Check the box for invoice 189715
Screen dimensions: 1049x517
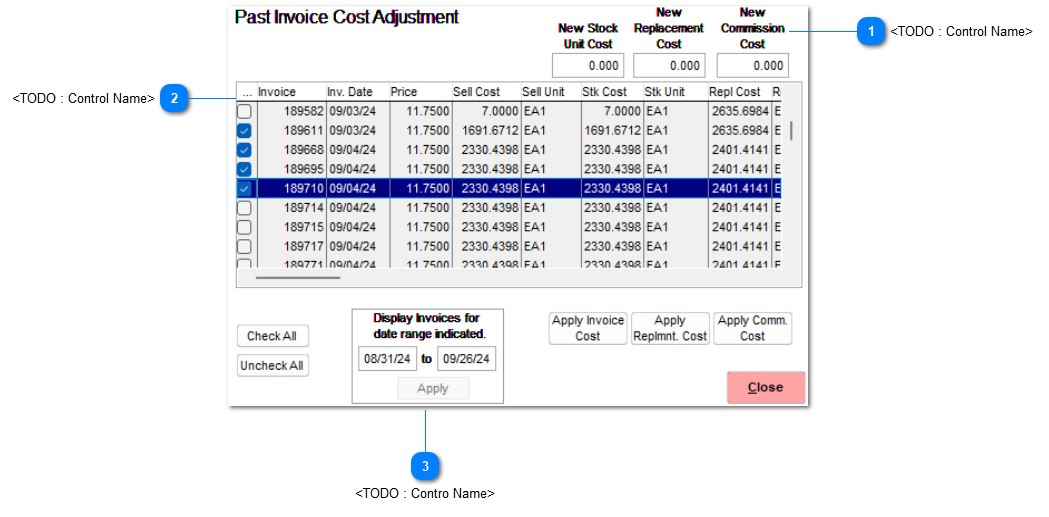click(245, 227)
